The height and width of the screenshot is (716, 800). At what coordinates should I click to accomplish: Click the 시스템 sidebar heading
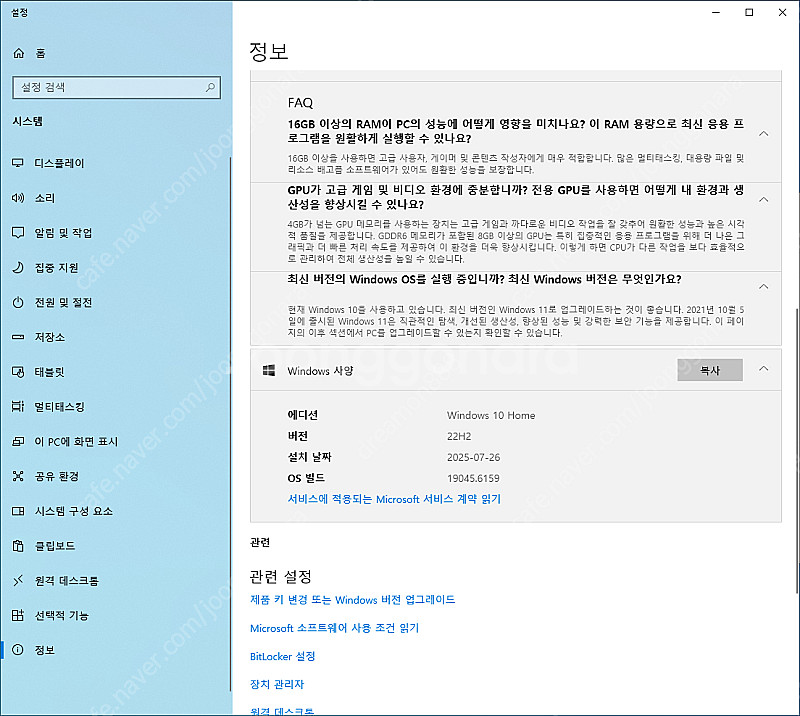tap(28, 121)
